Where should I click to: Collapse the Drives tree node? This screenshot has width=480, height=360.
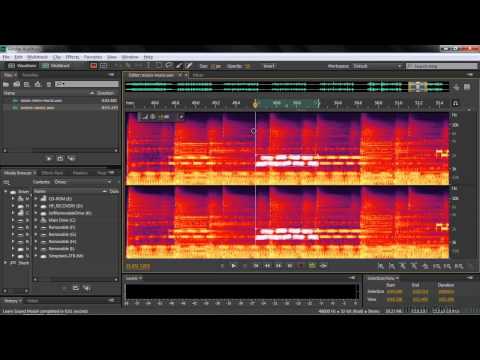pyautogui.click(x=6, y=192)
